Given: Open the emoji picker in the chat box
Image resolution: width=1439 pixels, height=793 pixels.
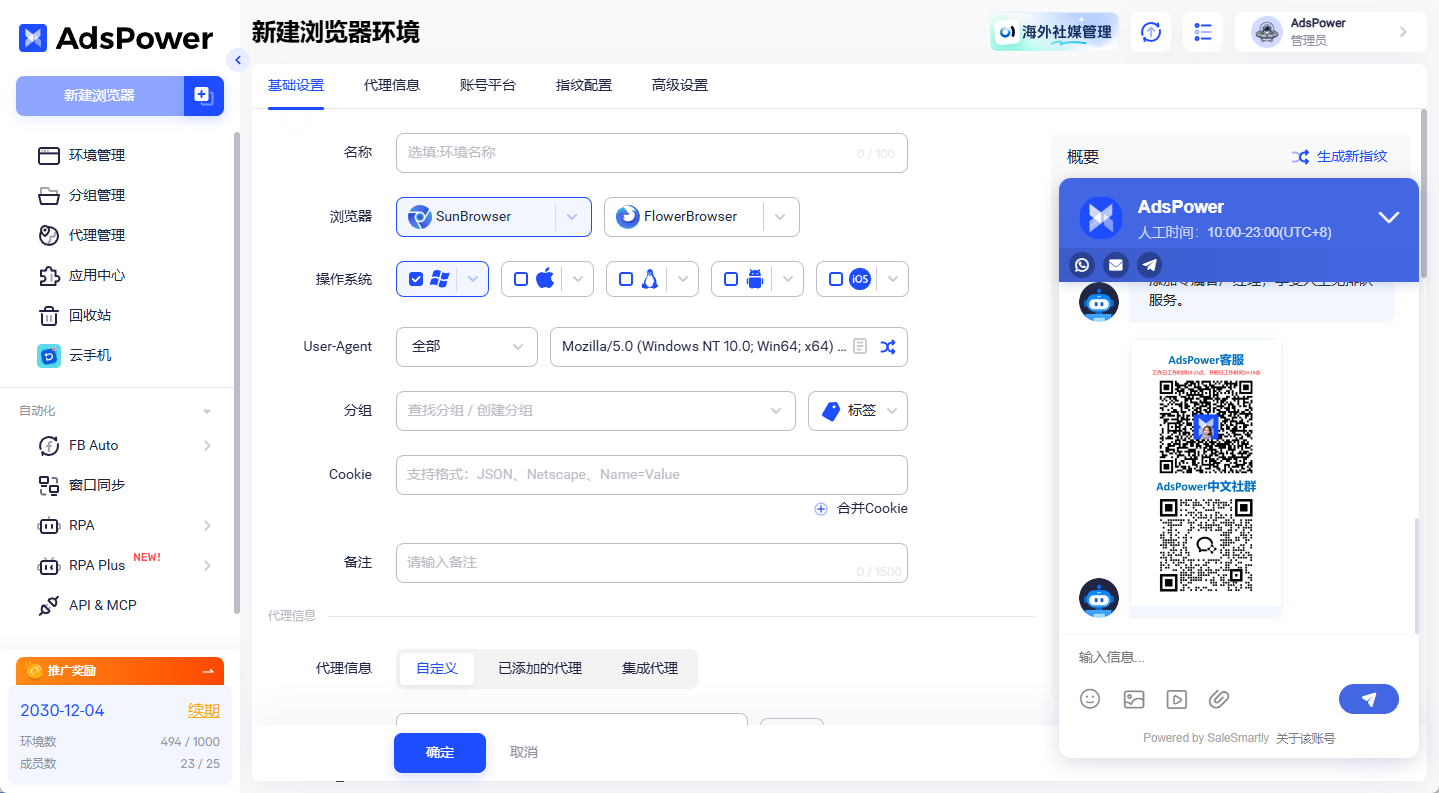Looking at the screenshot, I should click(x=1090, y=699).
